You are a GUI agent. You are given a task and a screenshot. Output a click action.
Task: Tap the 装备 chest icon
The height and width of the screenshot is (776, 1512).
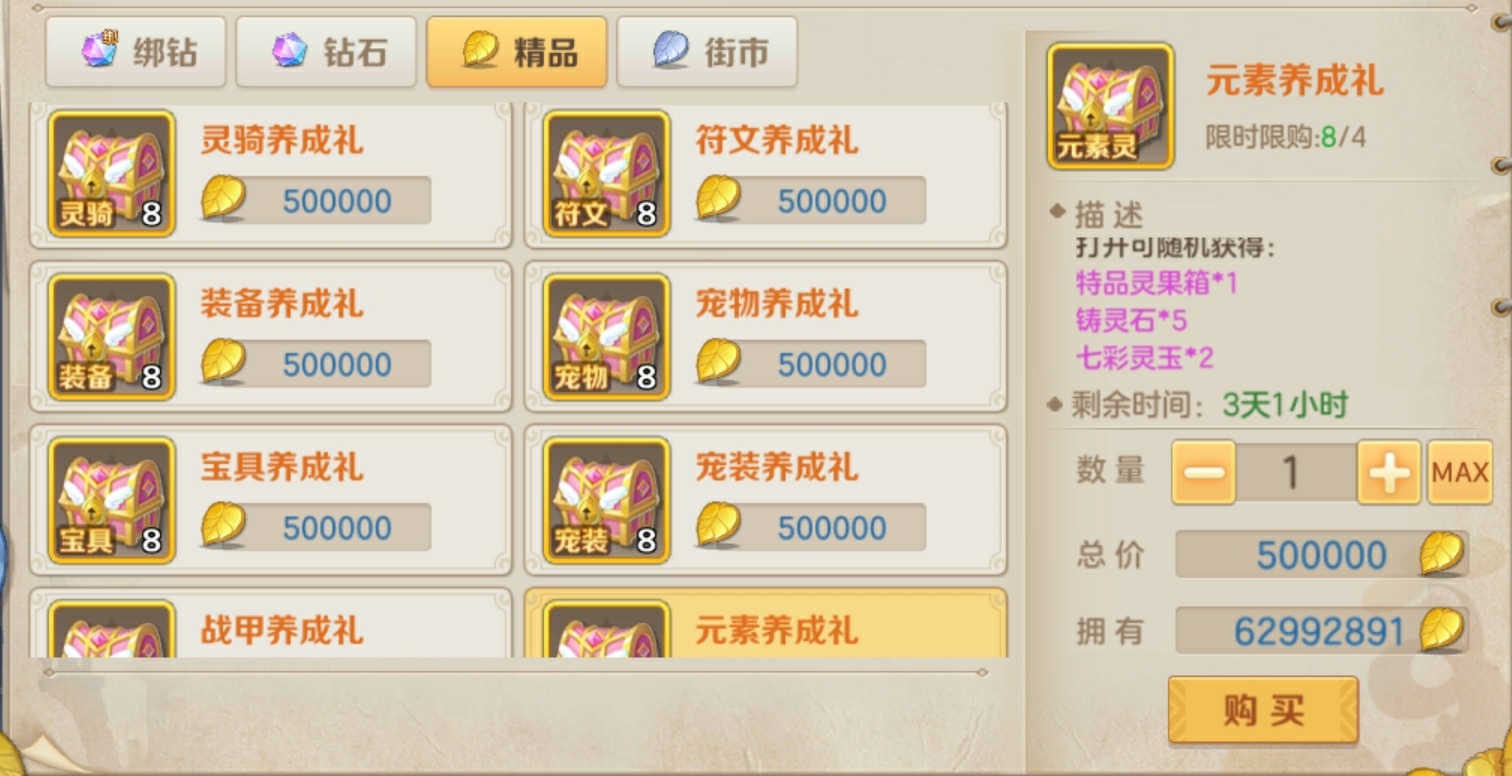(x=111, y=336)
